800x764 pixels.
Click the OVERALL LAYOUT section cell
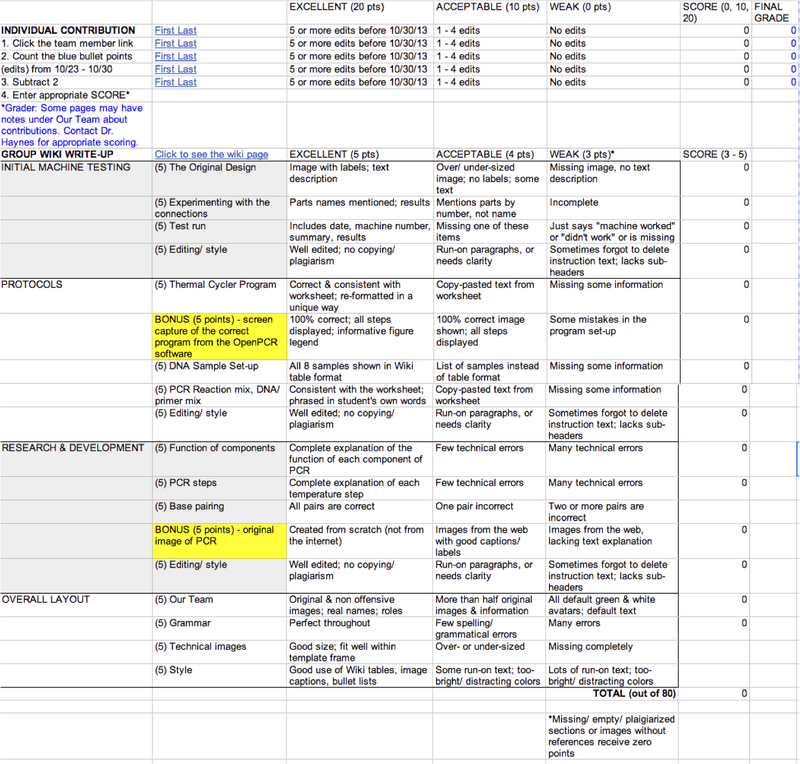click(75, 600)
